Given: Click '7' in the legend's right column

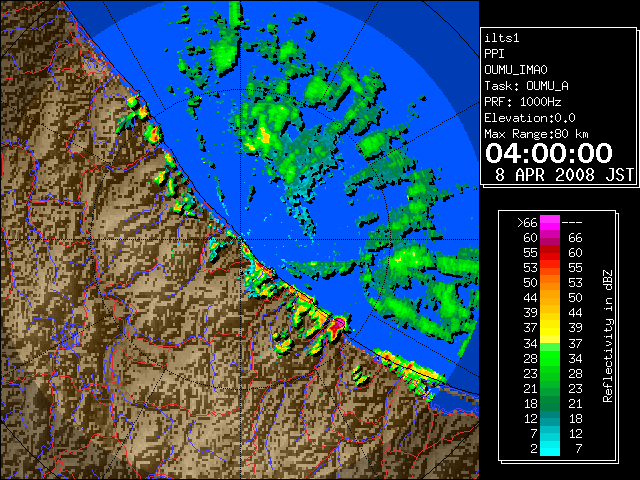Looking at the screenshot, I should click(578, 449).
